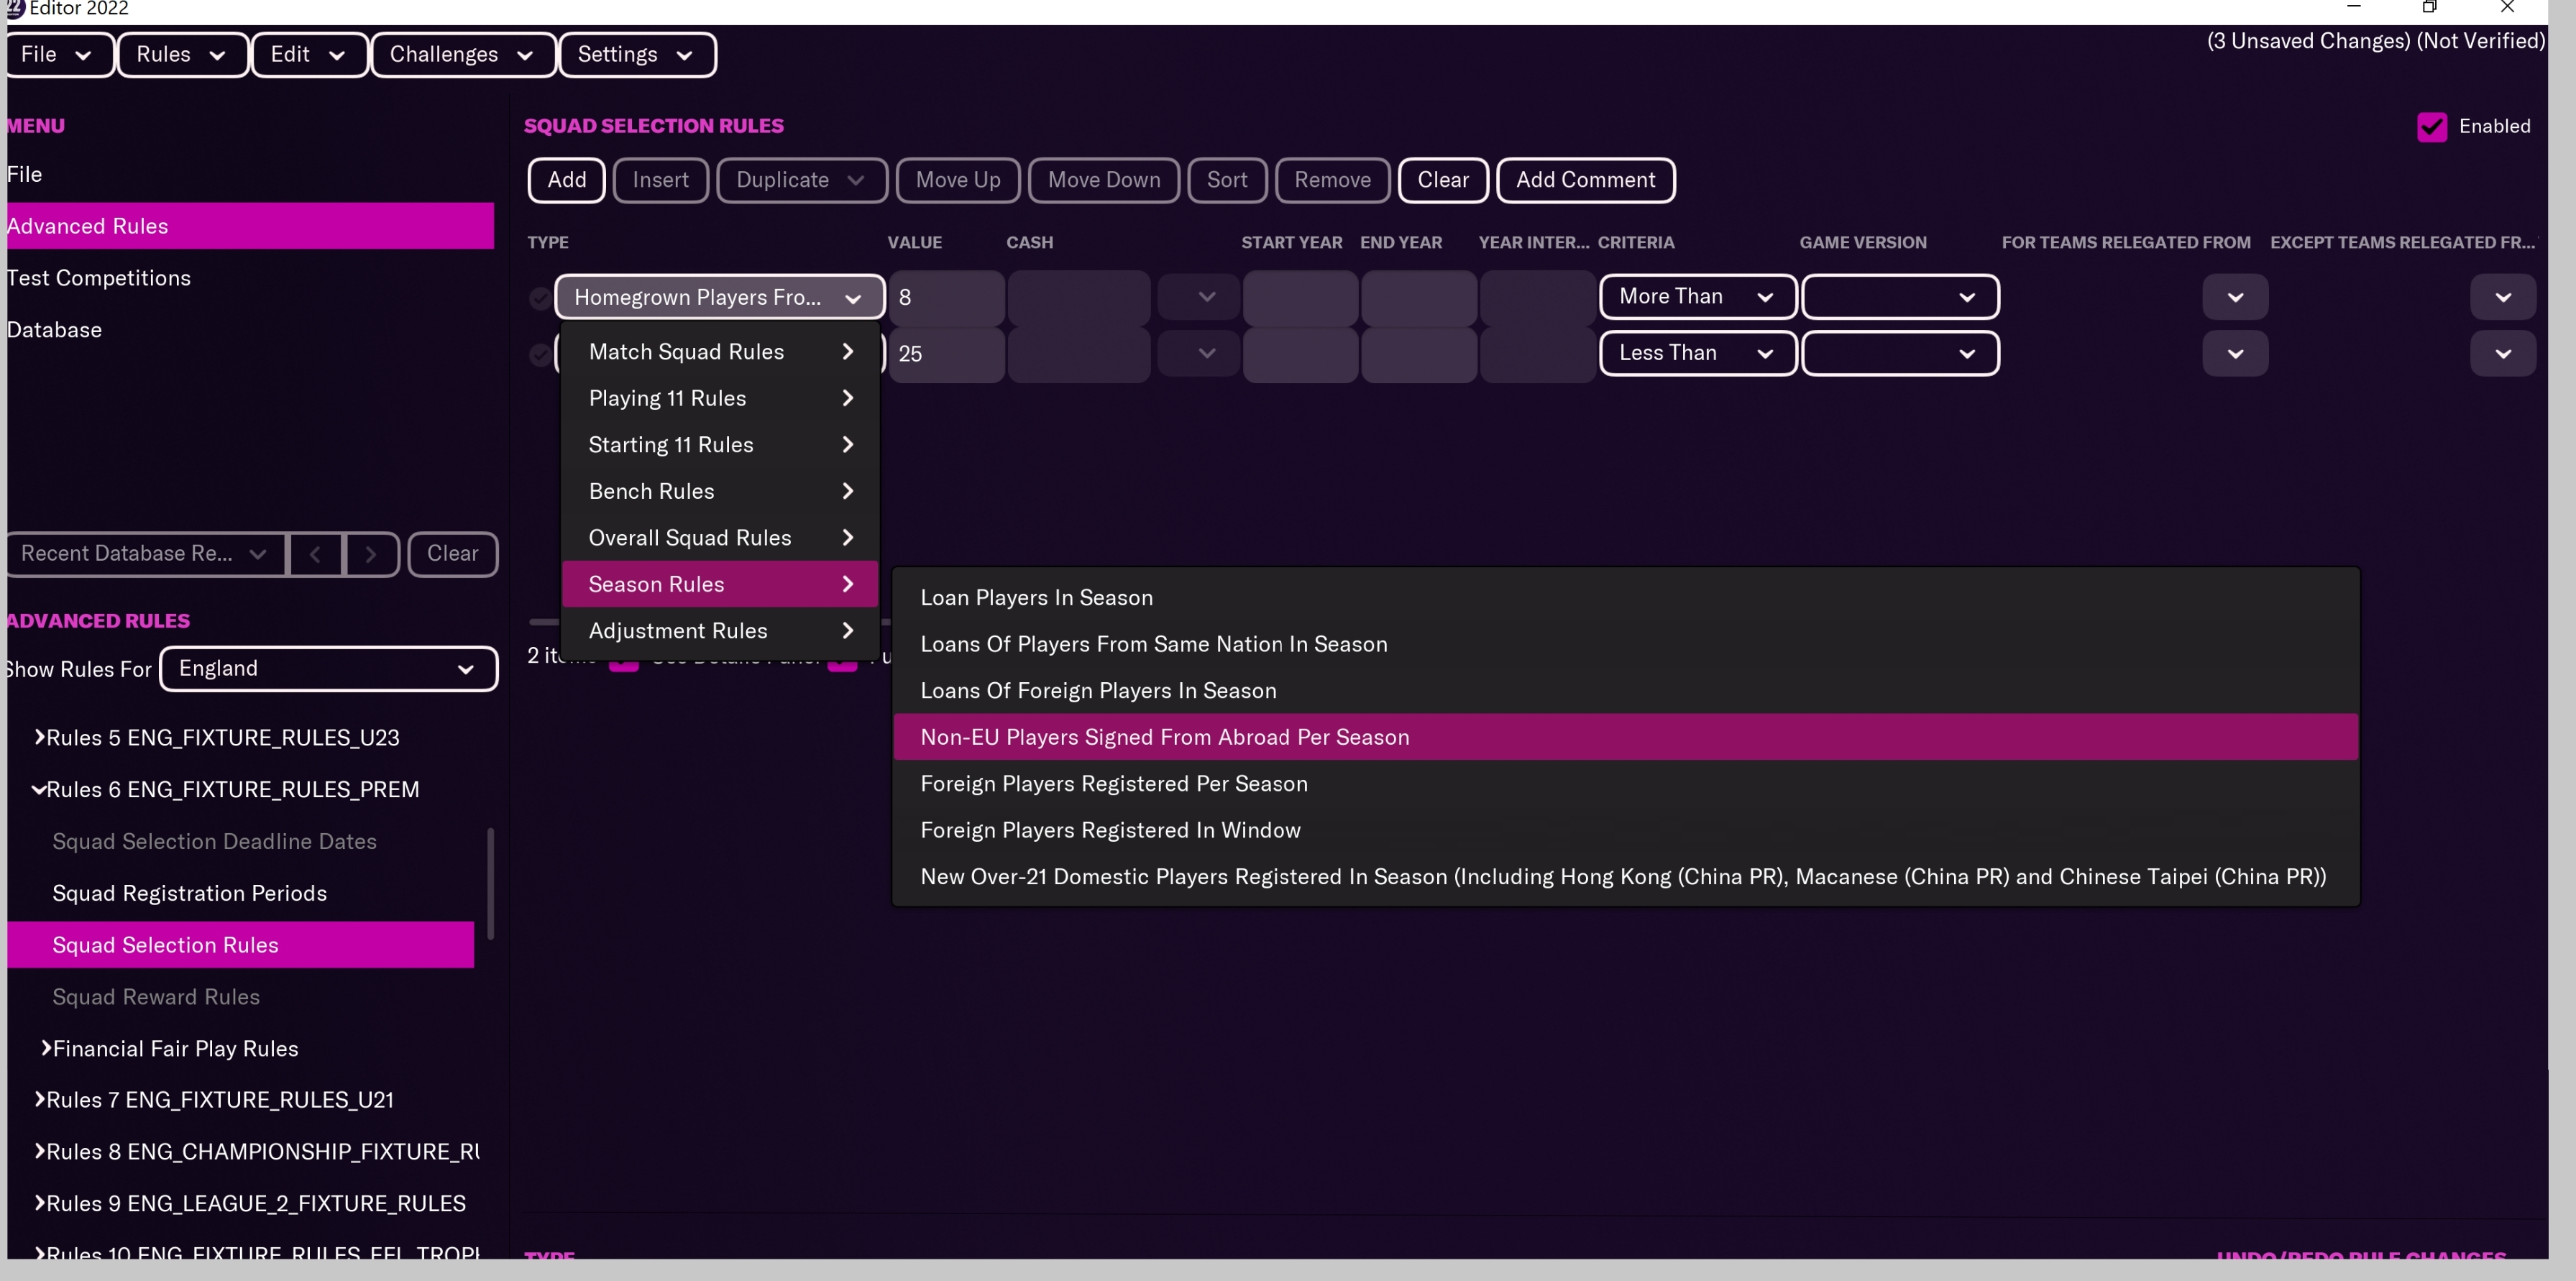Click value field containing 25
This screenshot has width=2576, height=1281.
[x=947, y=354]
